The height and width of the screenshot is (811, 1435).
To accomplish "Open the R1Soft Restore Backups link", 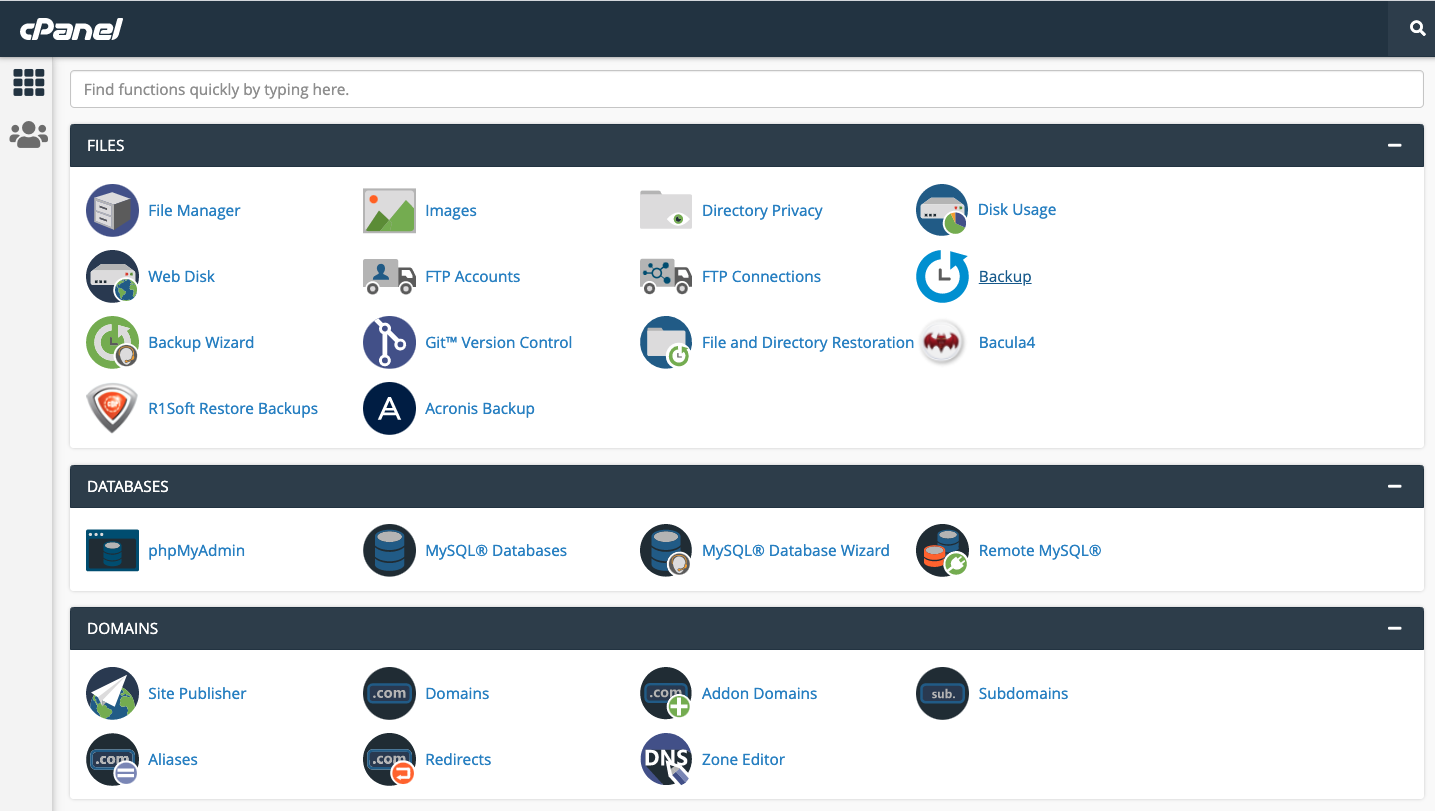I will point(233,408).
